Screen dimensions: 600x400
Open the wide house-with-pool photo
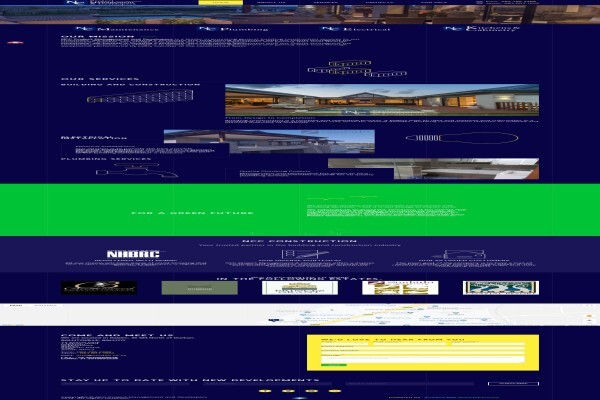coord(382,100)
